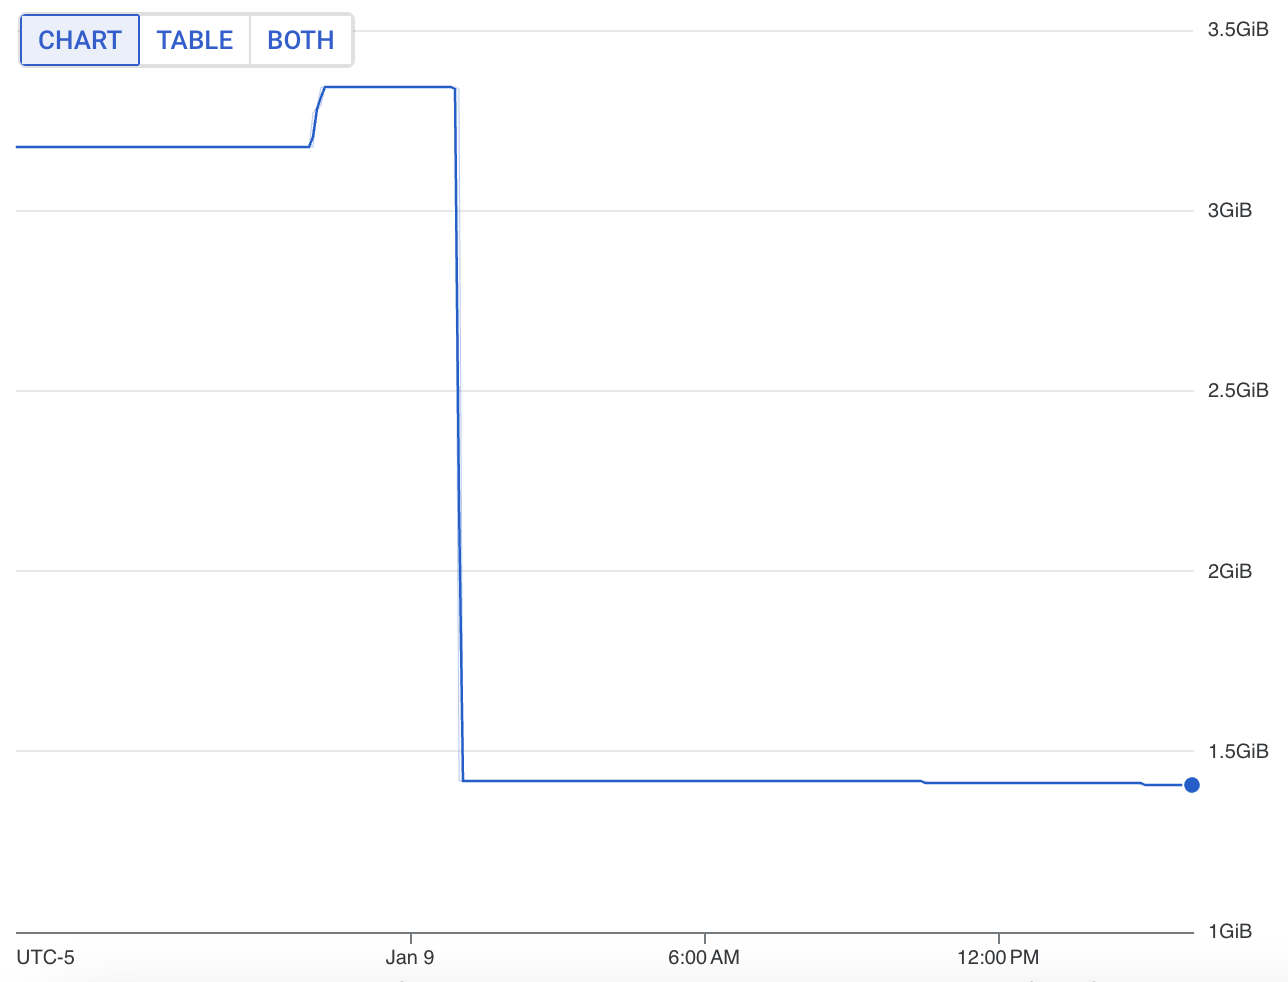This screenshot has width=1288, height=982.
Task: Click the Jan 9 x-axis label
Action: 410,957
